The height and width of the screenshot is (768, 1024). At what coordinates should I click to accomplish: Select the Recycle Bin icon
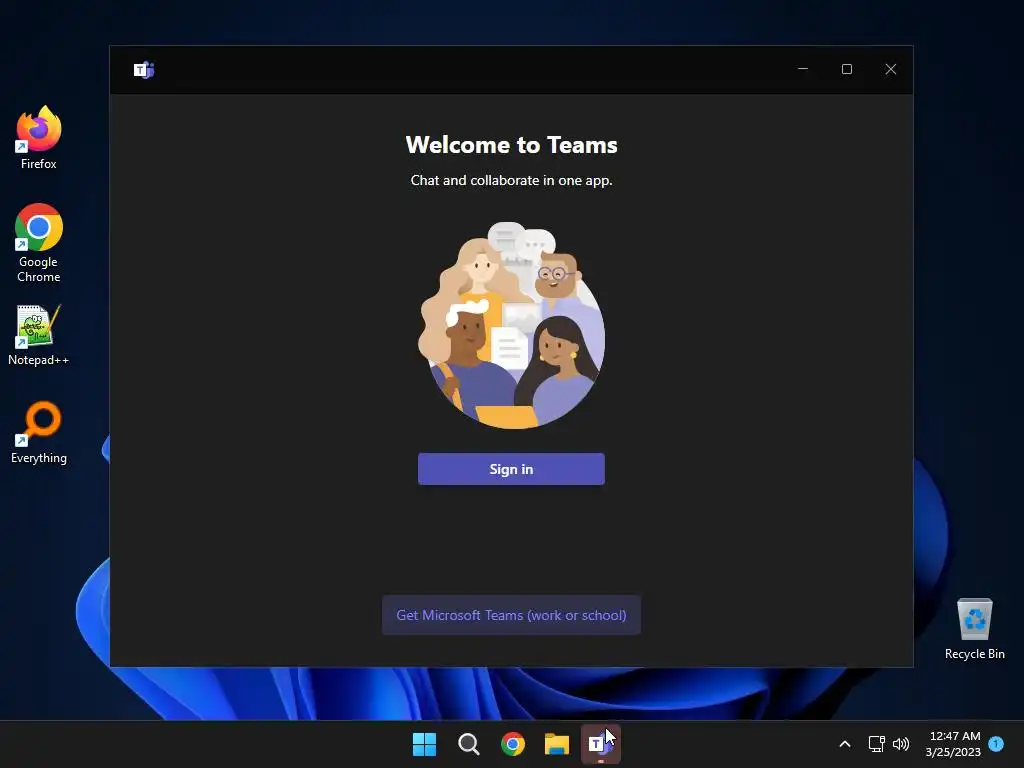[974, 629]
